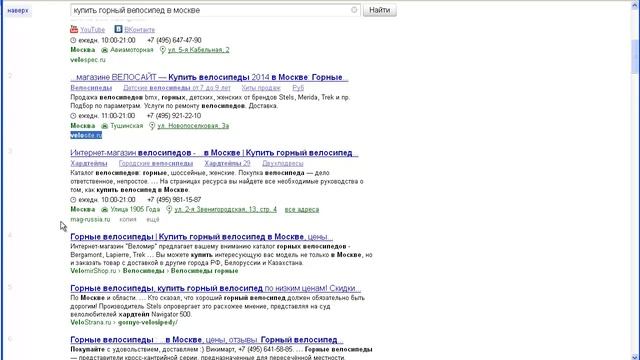Click the наверх link

tap(18, 10)
